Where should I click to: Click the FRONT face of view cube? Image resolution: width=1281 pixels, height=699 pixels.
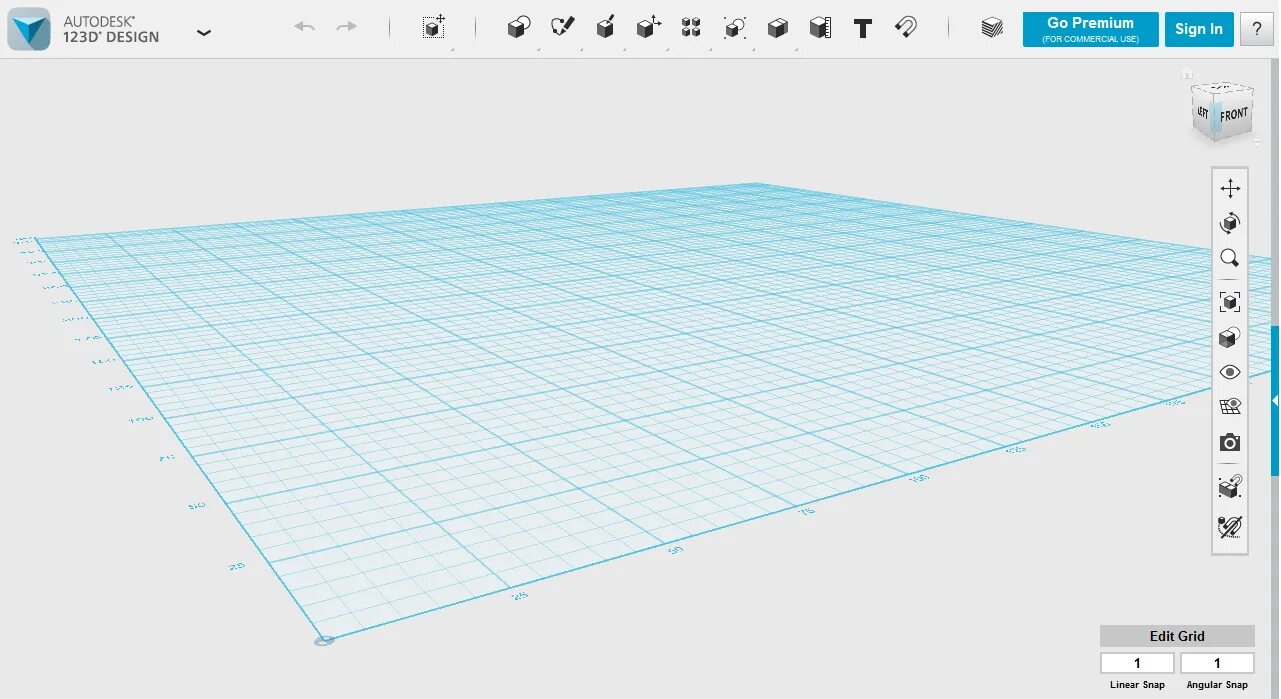point(1234,114)
